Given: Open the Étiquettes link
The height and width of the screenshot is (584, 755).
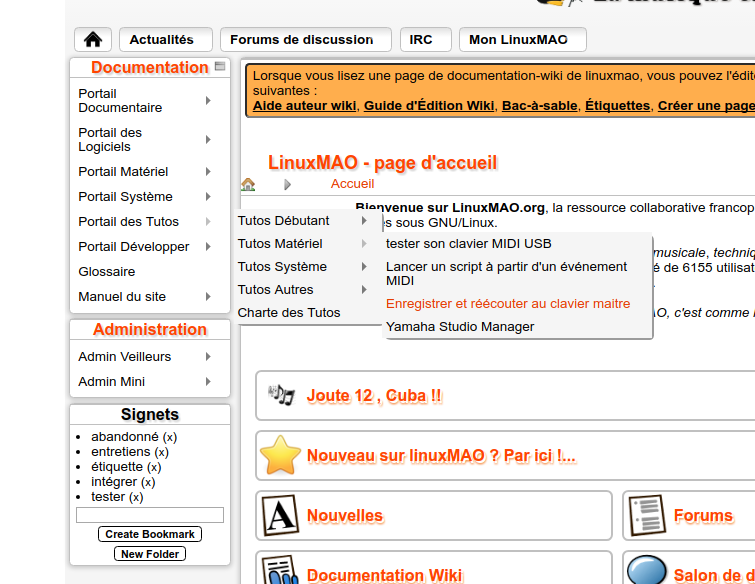Looking at the screenshot, I should click(617, 105).
